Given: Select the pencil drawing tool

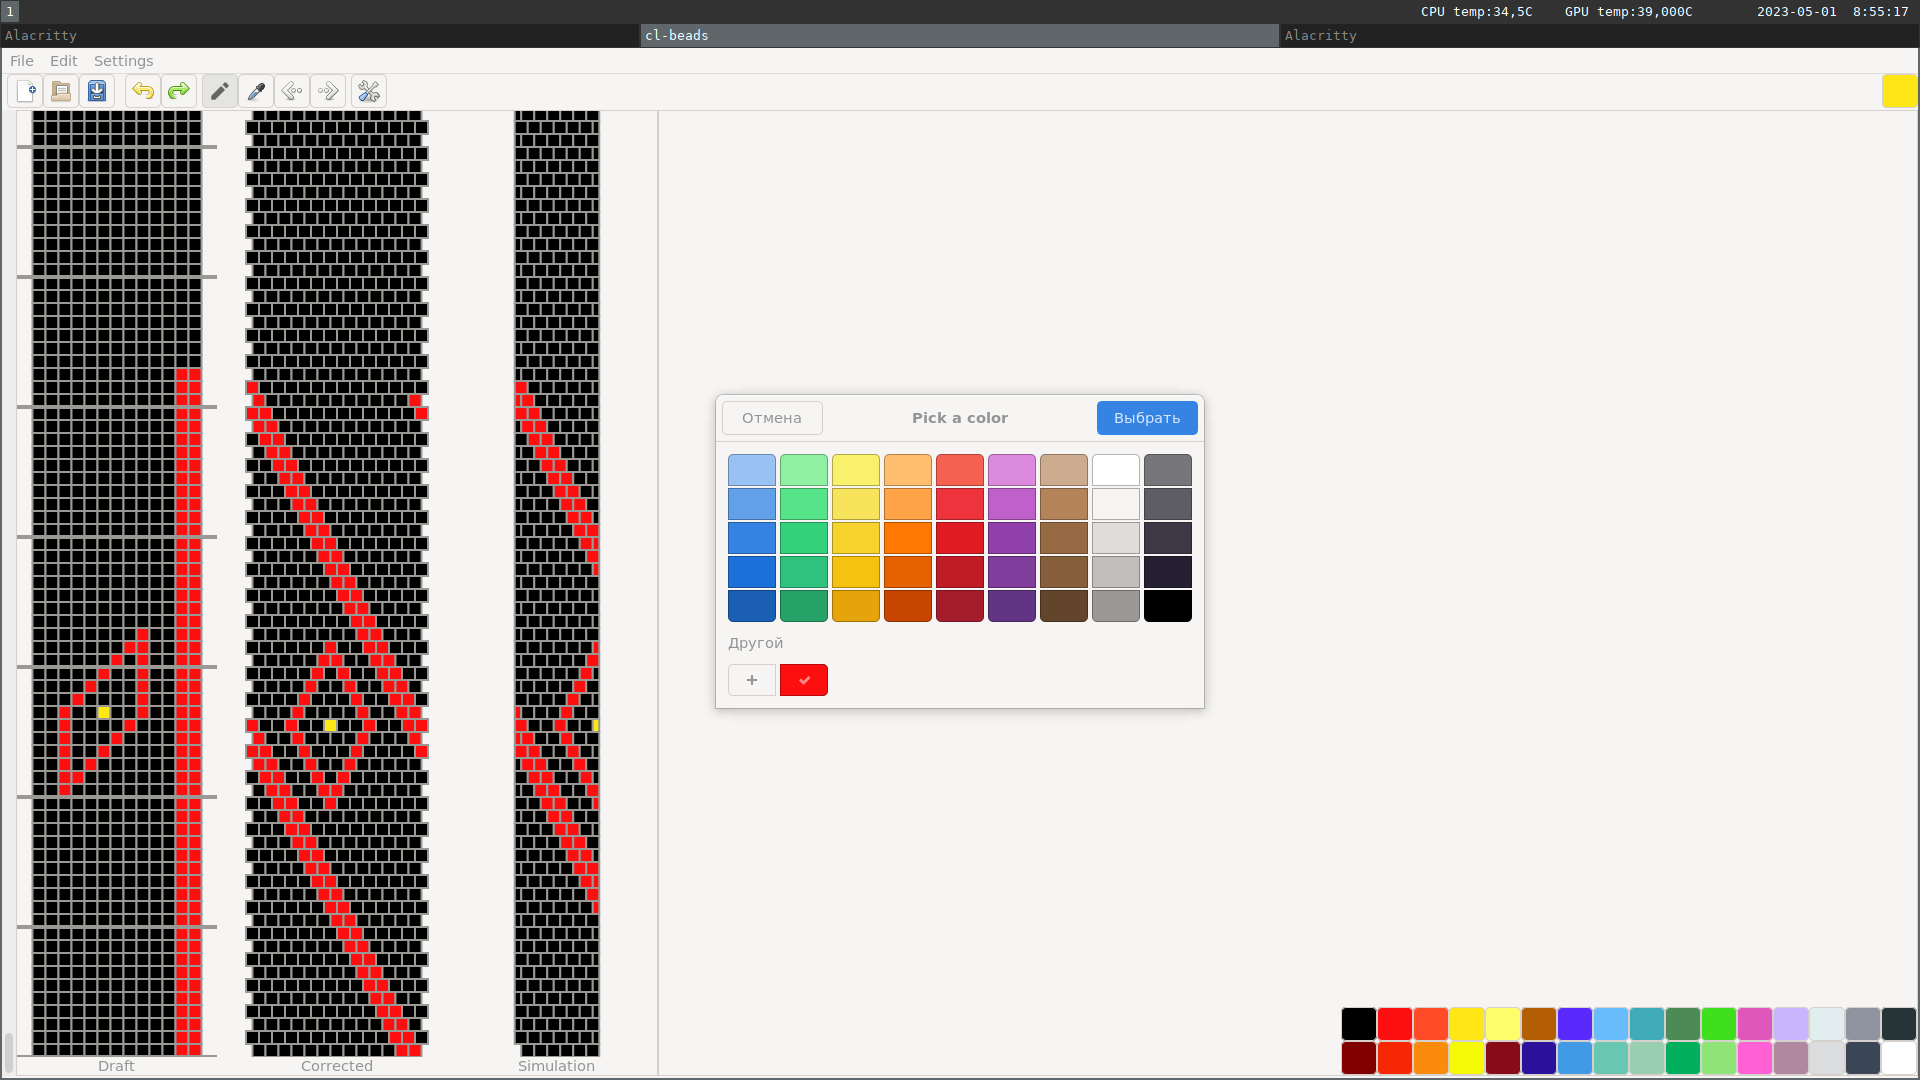Looking at the screenshot, I should [220, 91].
